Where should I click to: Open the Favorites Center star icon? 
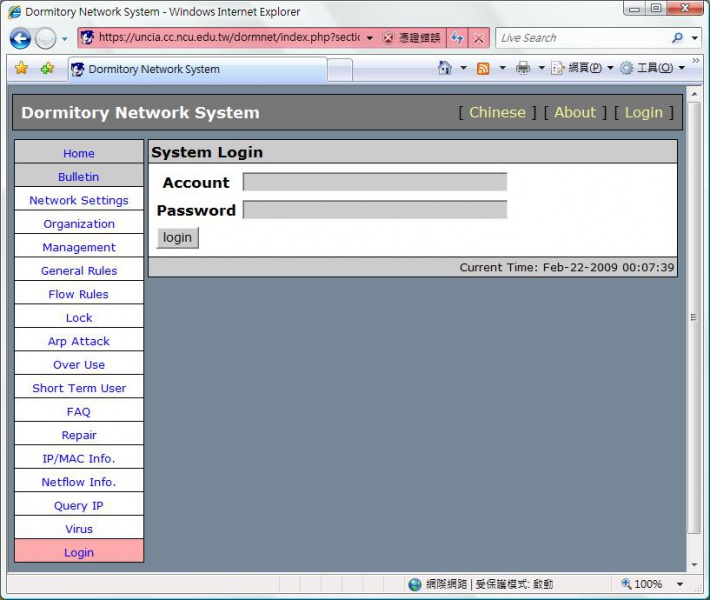21,68
